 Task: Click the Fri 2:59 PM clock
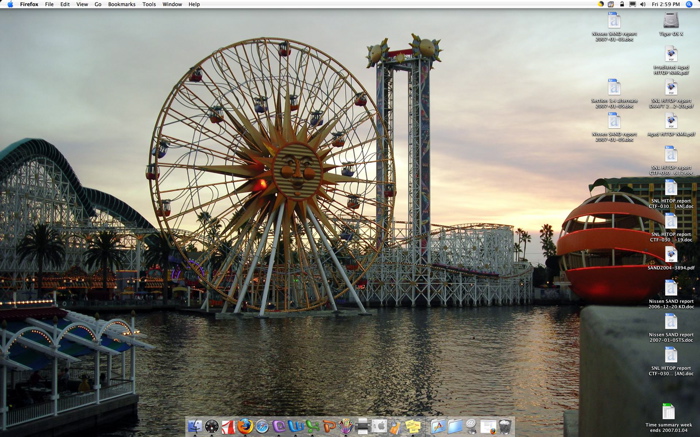pyautogui.click(x=666, y=4)
